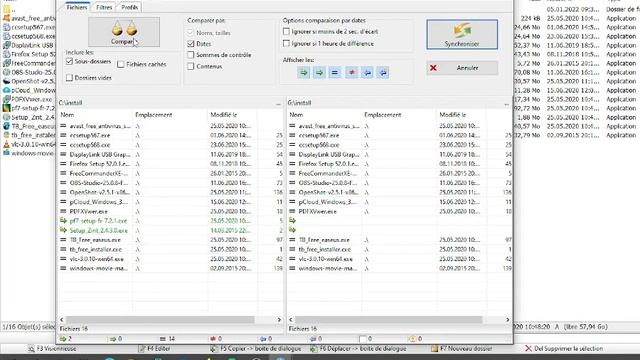Toggle the equal files filter icon
Screen dimensions: 640x360
[x=335, y=73]
